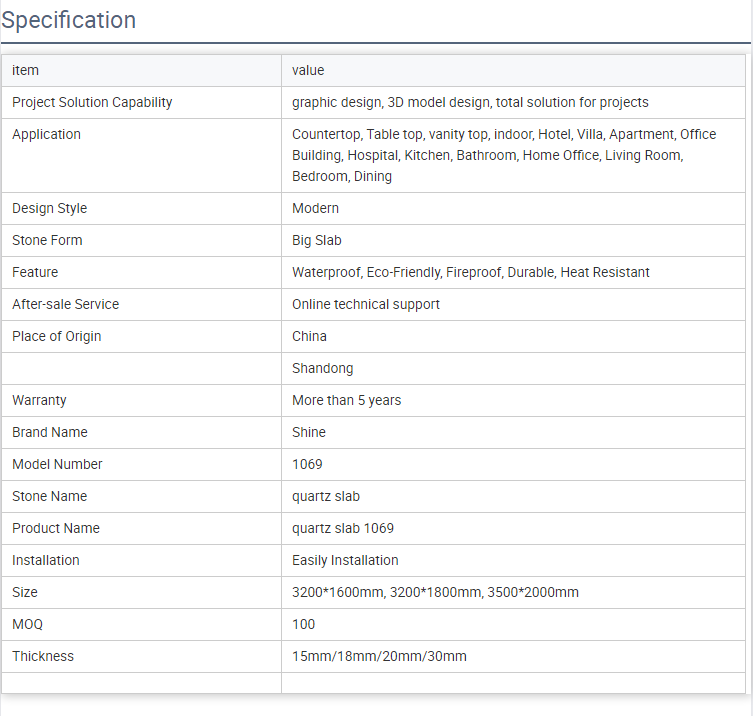Click the Model Number value 1069
This screenshot has width=753, height=716.
(307, 464)
